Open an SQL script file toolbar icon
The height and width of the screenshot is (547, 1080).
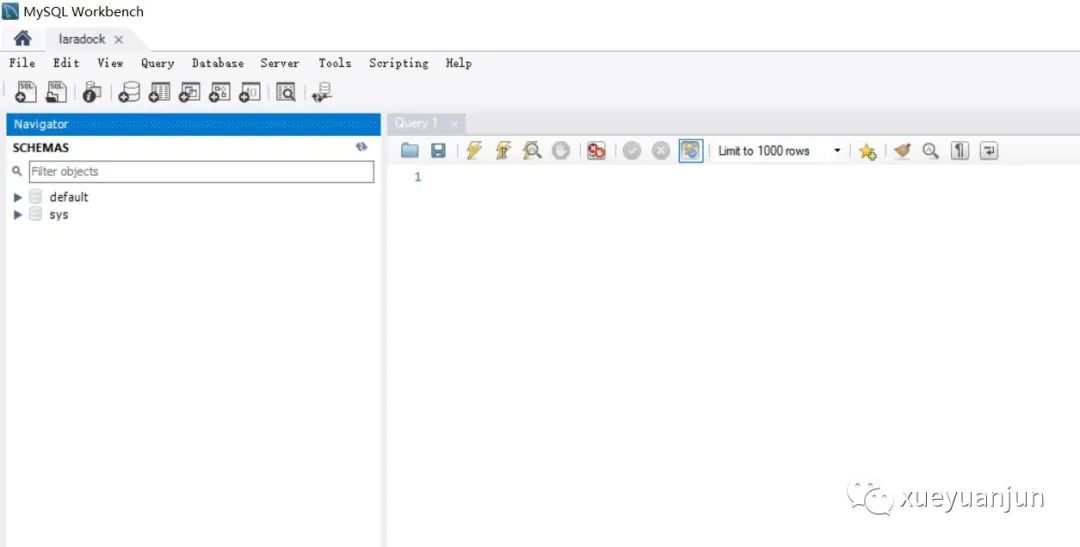click(56, 92)
